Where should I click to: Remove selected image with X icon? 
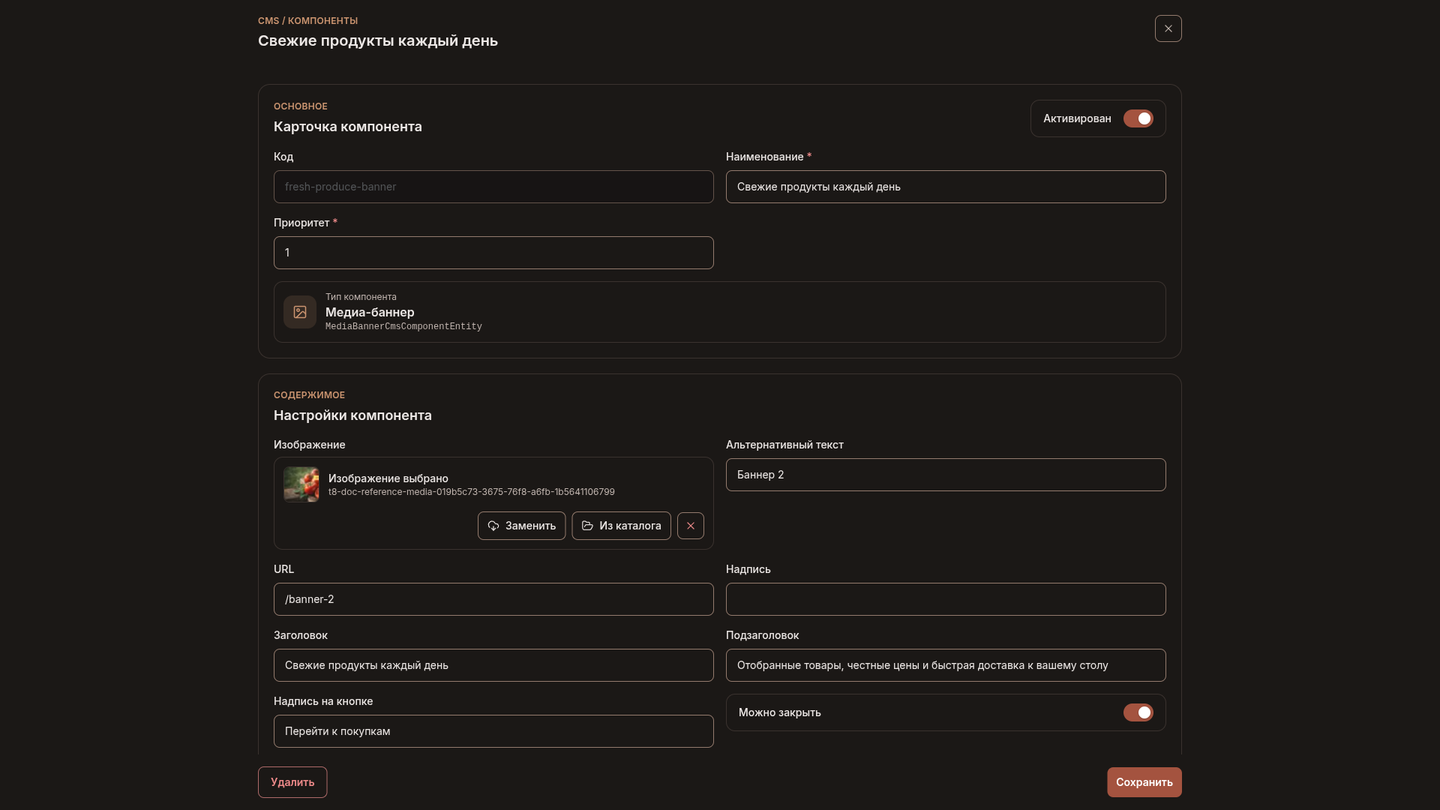click(690, 526)
